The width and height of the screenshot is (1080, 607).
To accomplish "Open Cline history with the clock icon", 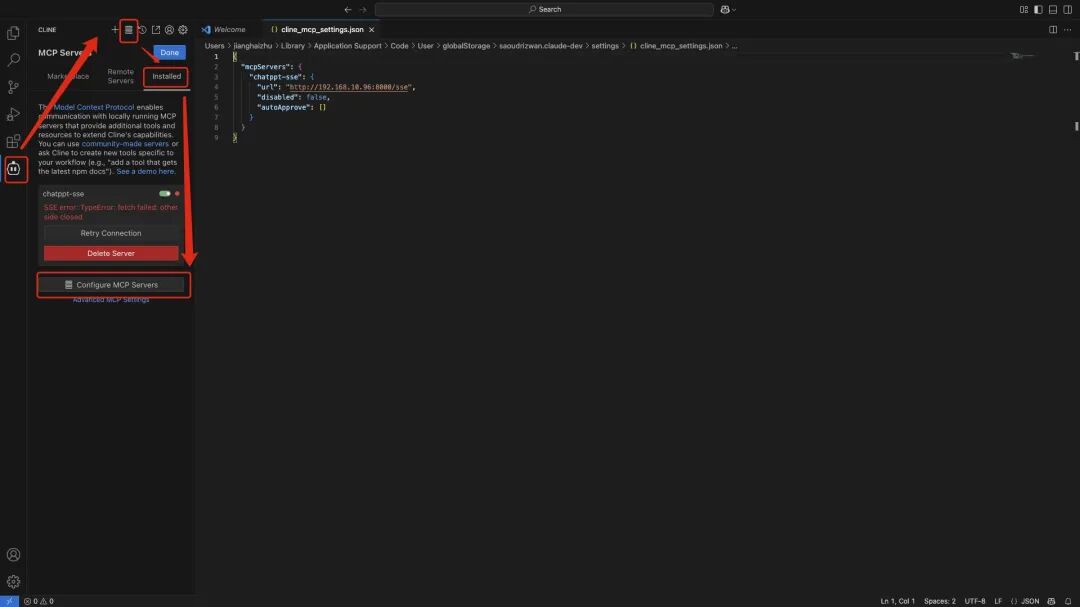I will (x=142, y=30).
